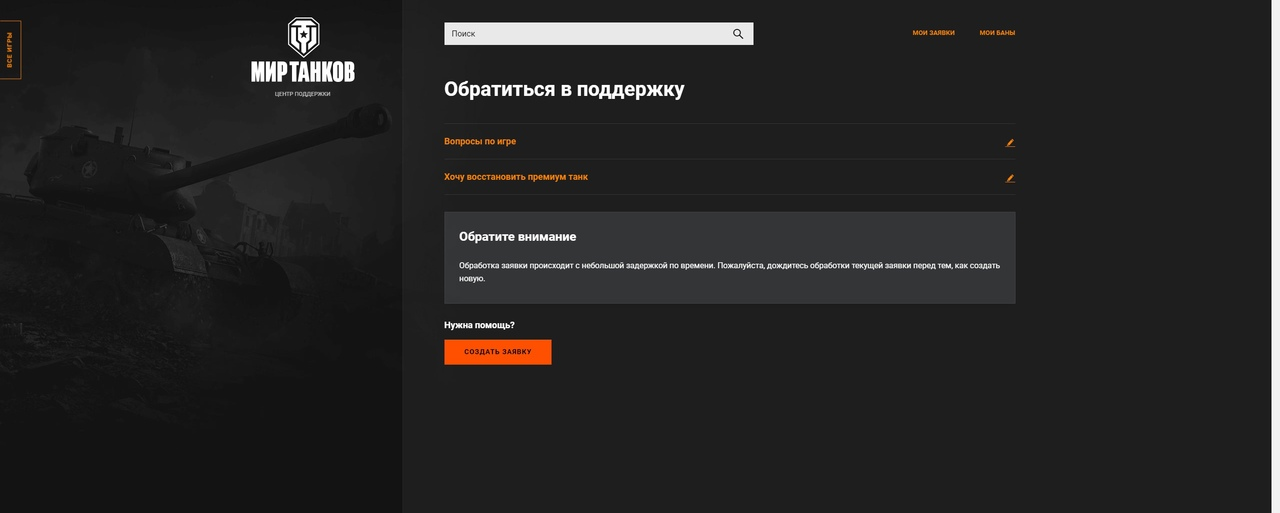This screenshot has width=1280, height=513.
Task: Click the Обратиться в поддержку page heading
Action: 564,89
